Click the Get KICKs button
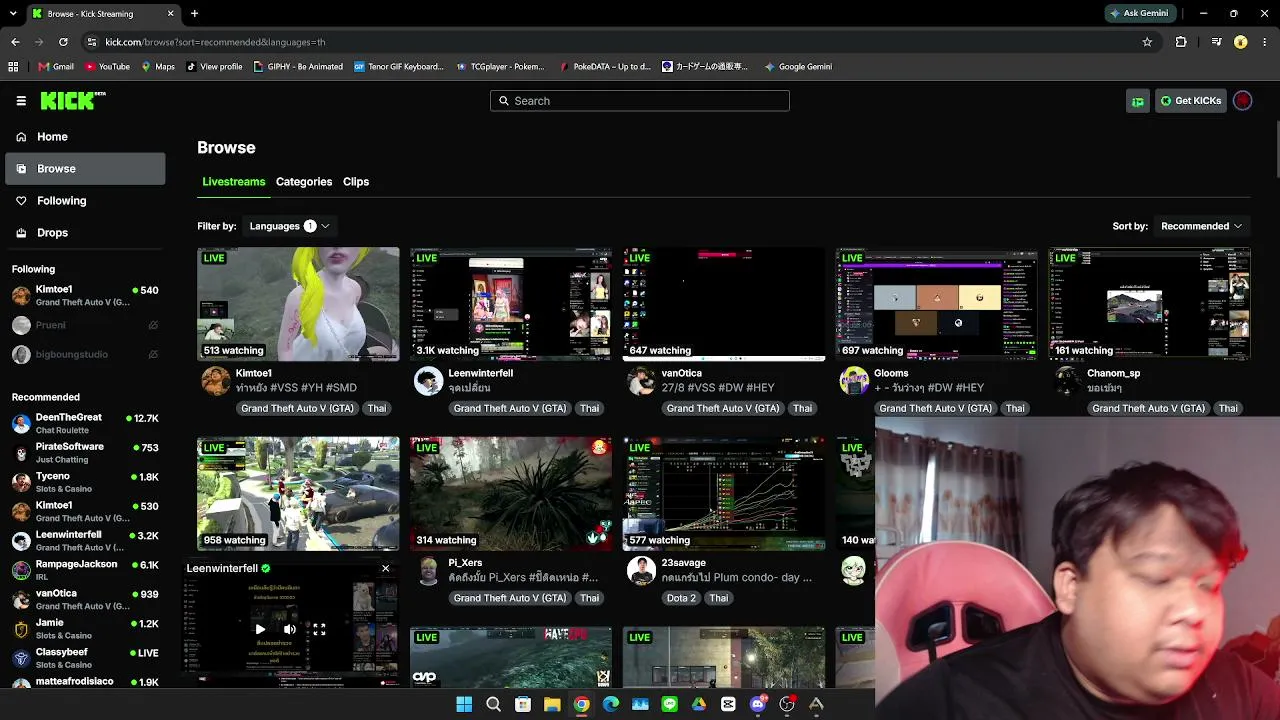This screenshot has height=720, width=1280. coord(1190,101)
